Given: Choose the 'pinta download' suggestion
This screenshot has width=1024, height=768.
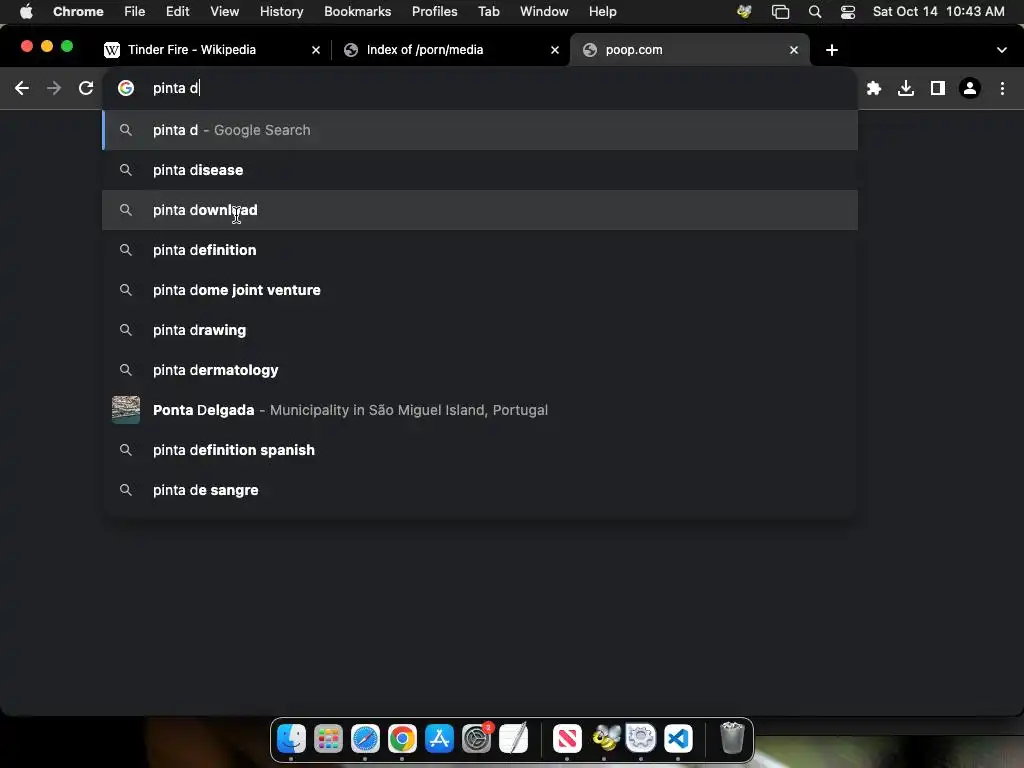Looking at the screenshot, I should [x=480, y=210].
